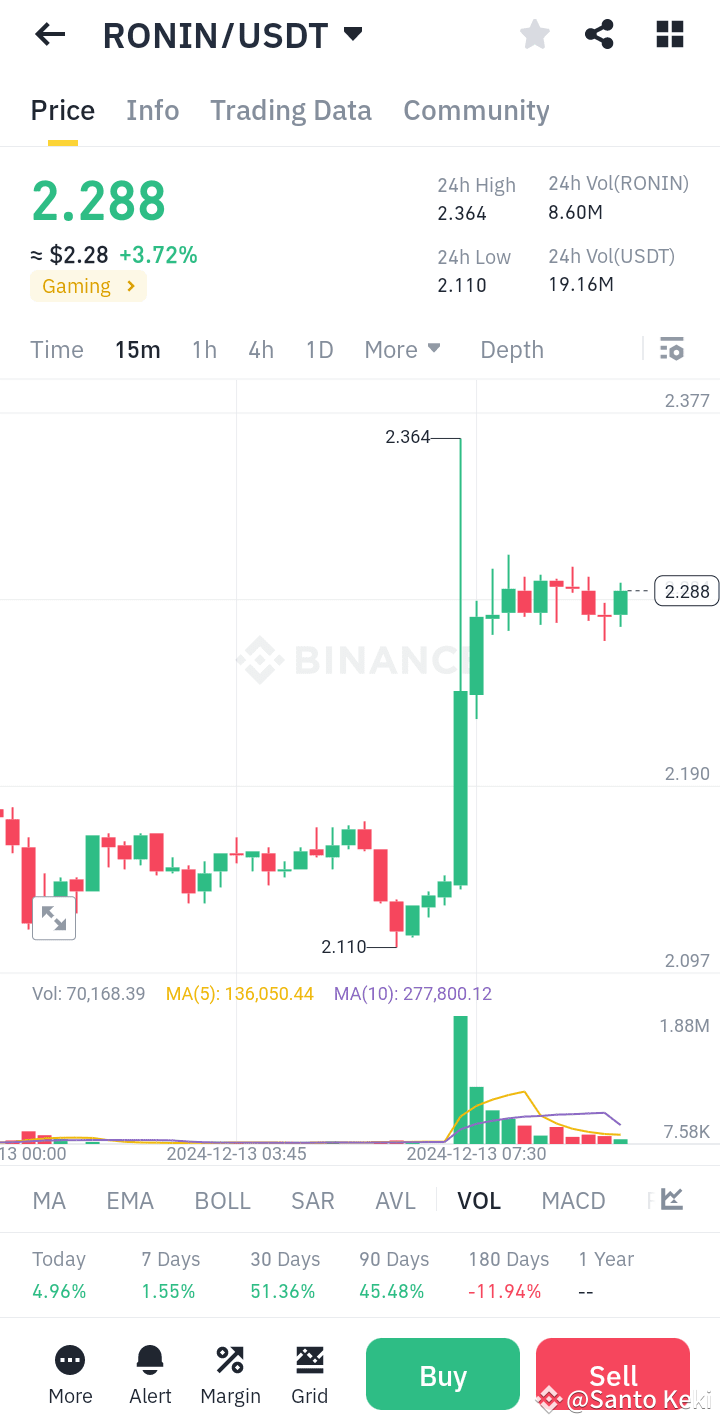720x1423 pixels.
Task: Open the share icon
Action: click(599, 34)
